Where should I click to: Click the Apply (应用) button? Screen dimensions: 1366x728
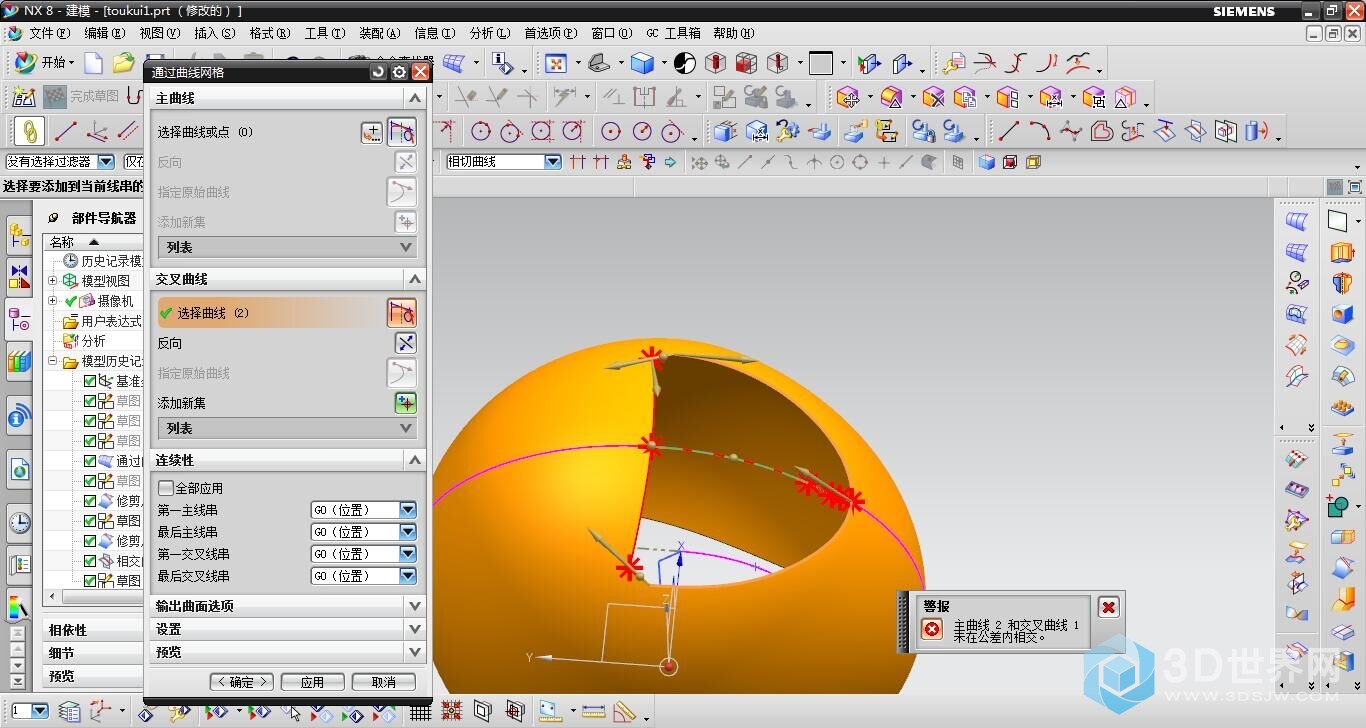(313, 682)
